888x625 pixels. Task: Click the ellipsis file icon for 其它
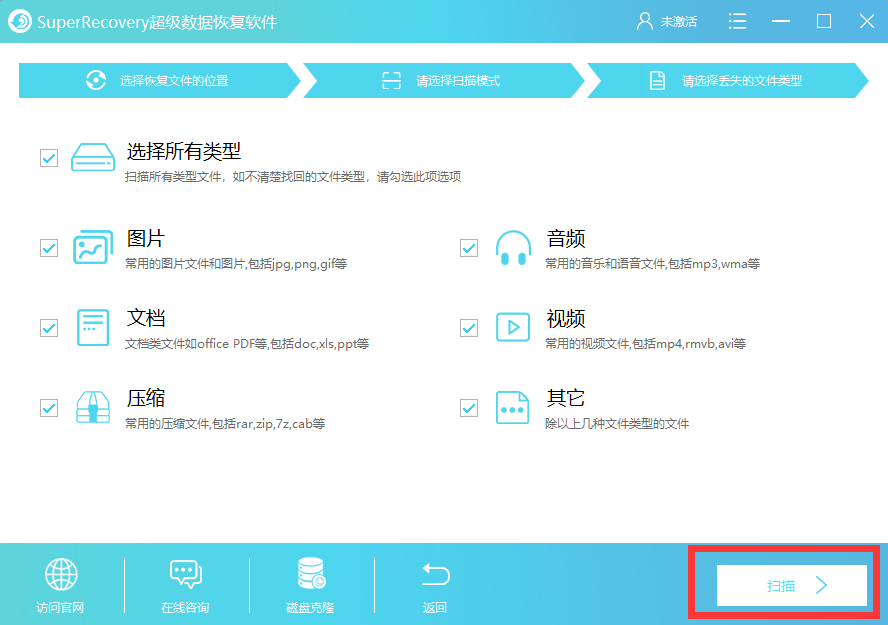tap(513, 408)
